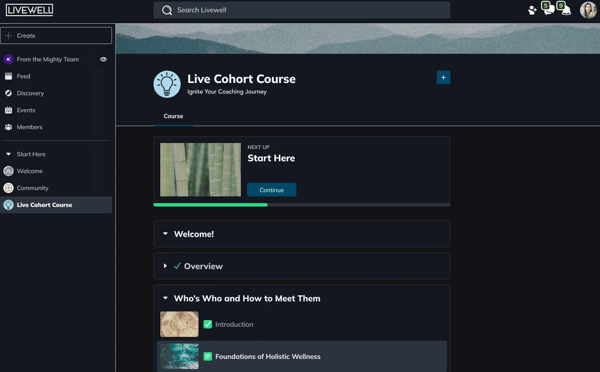Click the Continue button
Image resolution: width=600 pixels, height=372 pixels.
pyautogui.click(x=272, y=190)
